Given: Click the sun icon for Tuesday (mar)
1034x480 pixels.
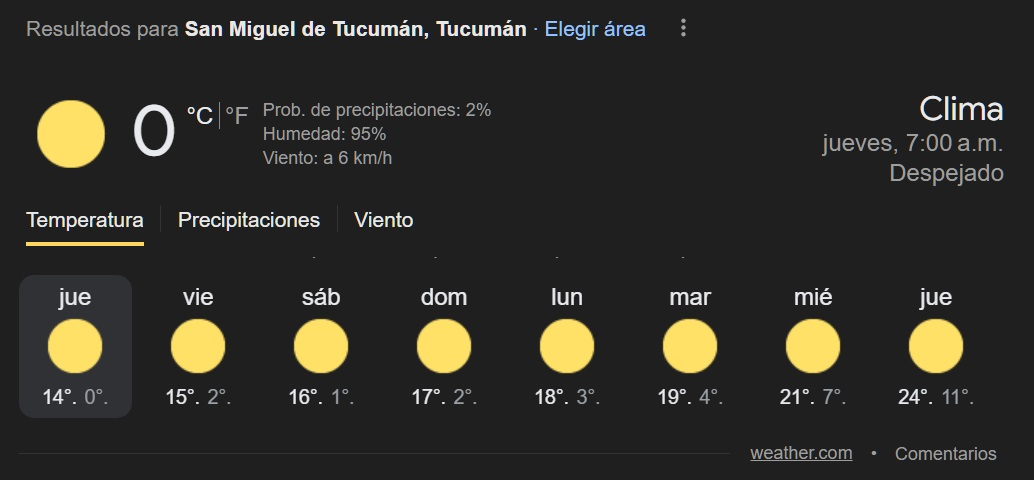Looking at the screenshot, I should 690,347.
